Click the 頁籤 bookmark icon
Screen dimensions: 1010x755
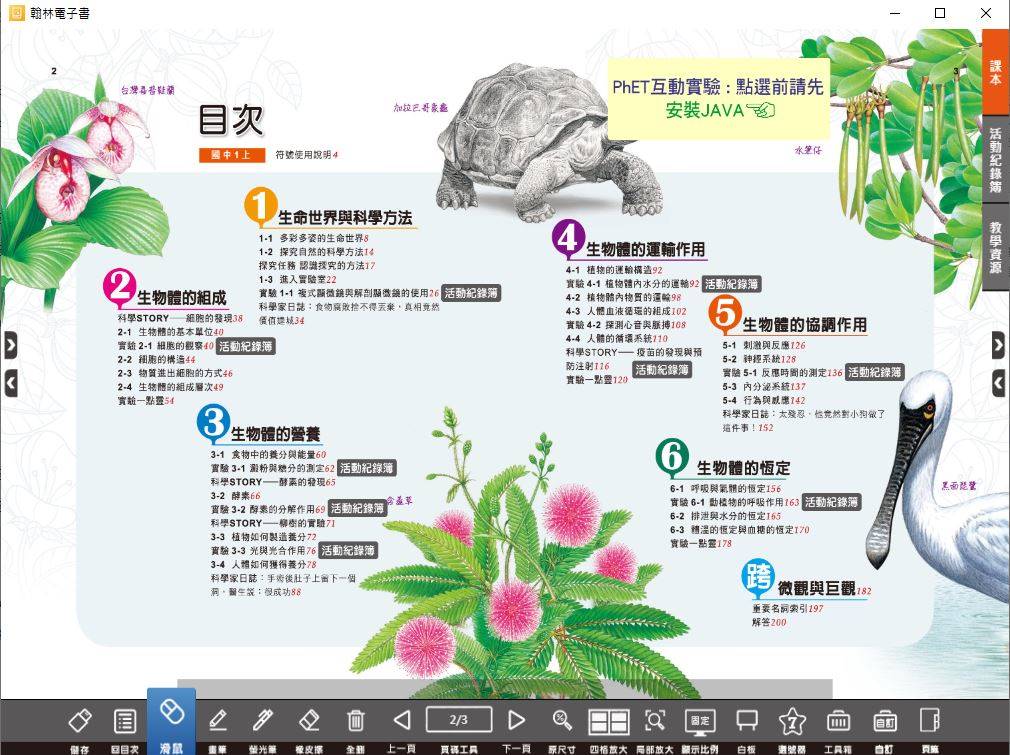pyautogui.click(x=930, y=720)
